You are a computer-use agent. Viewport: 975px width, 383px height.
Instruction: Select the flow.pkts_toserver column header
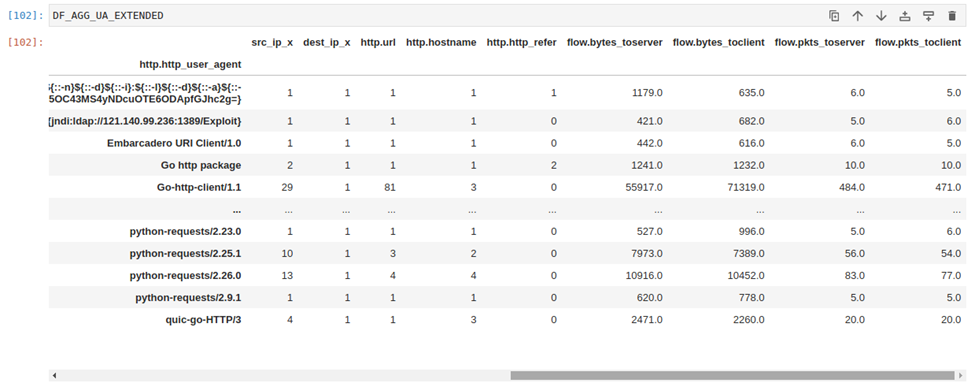coord(820,42)
